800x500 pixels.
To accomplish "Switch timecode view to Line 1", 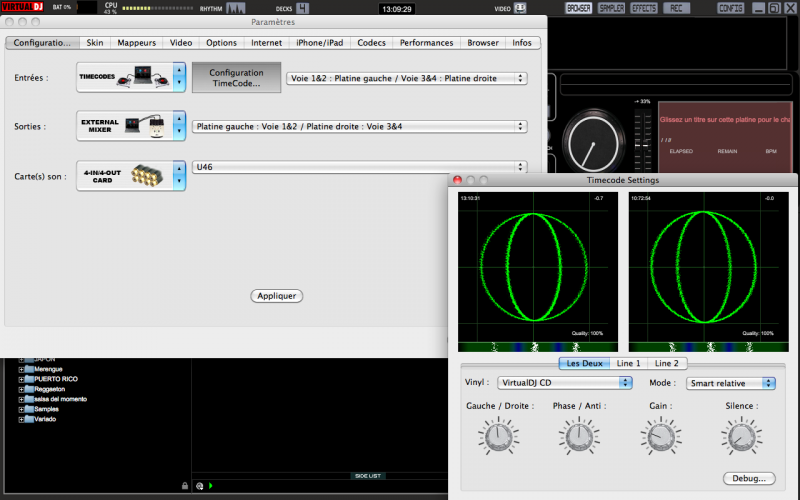I will click(628, 363).
